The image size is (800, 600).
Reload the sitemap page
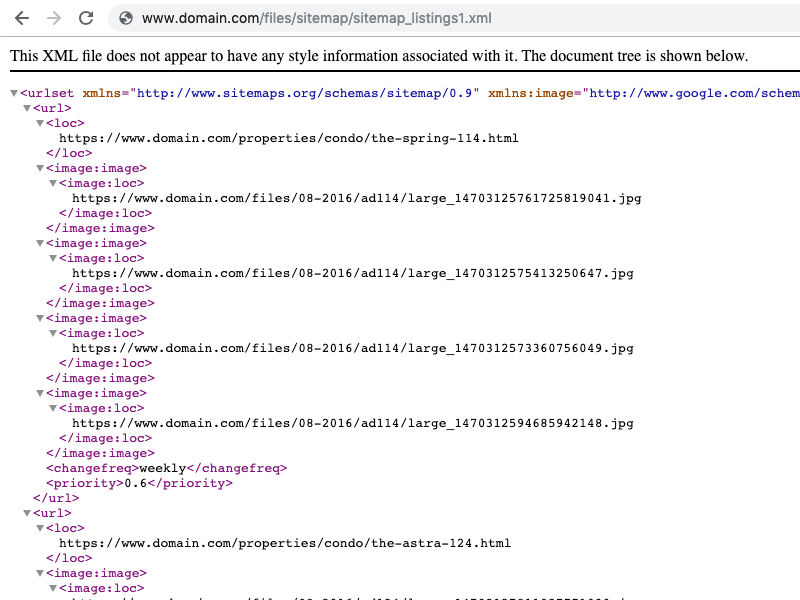point(86,18)
